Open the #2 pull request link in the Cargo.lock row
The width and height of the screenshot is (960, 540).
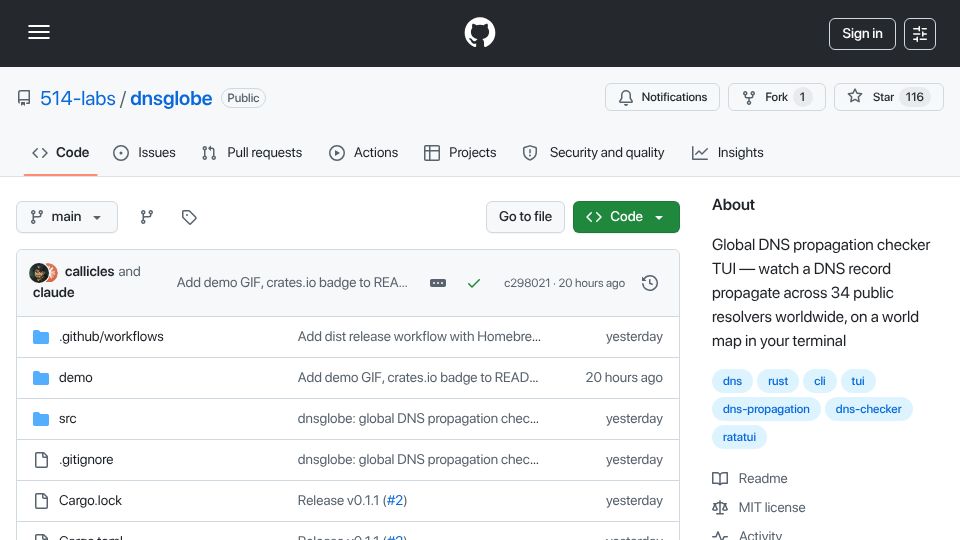point(395,501)
